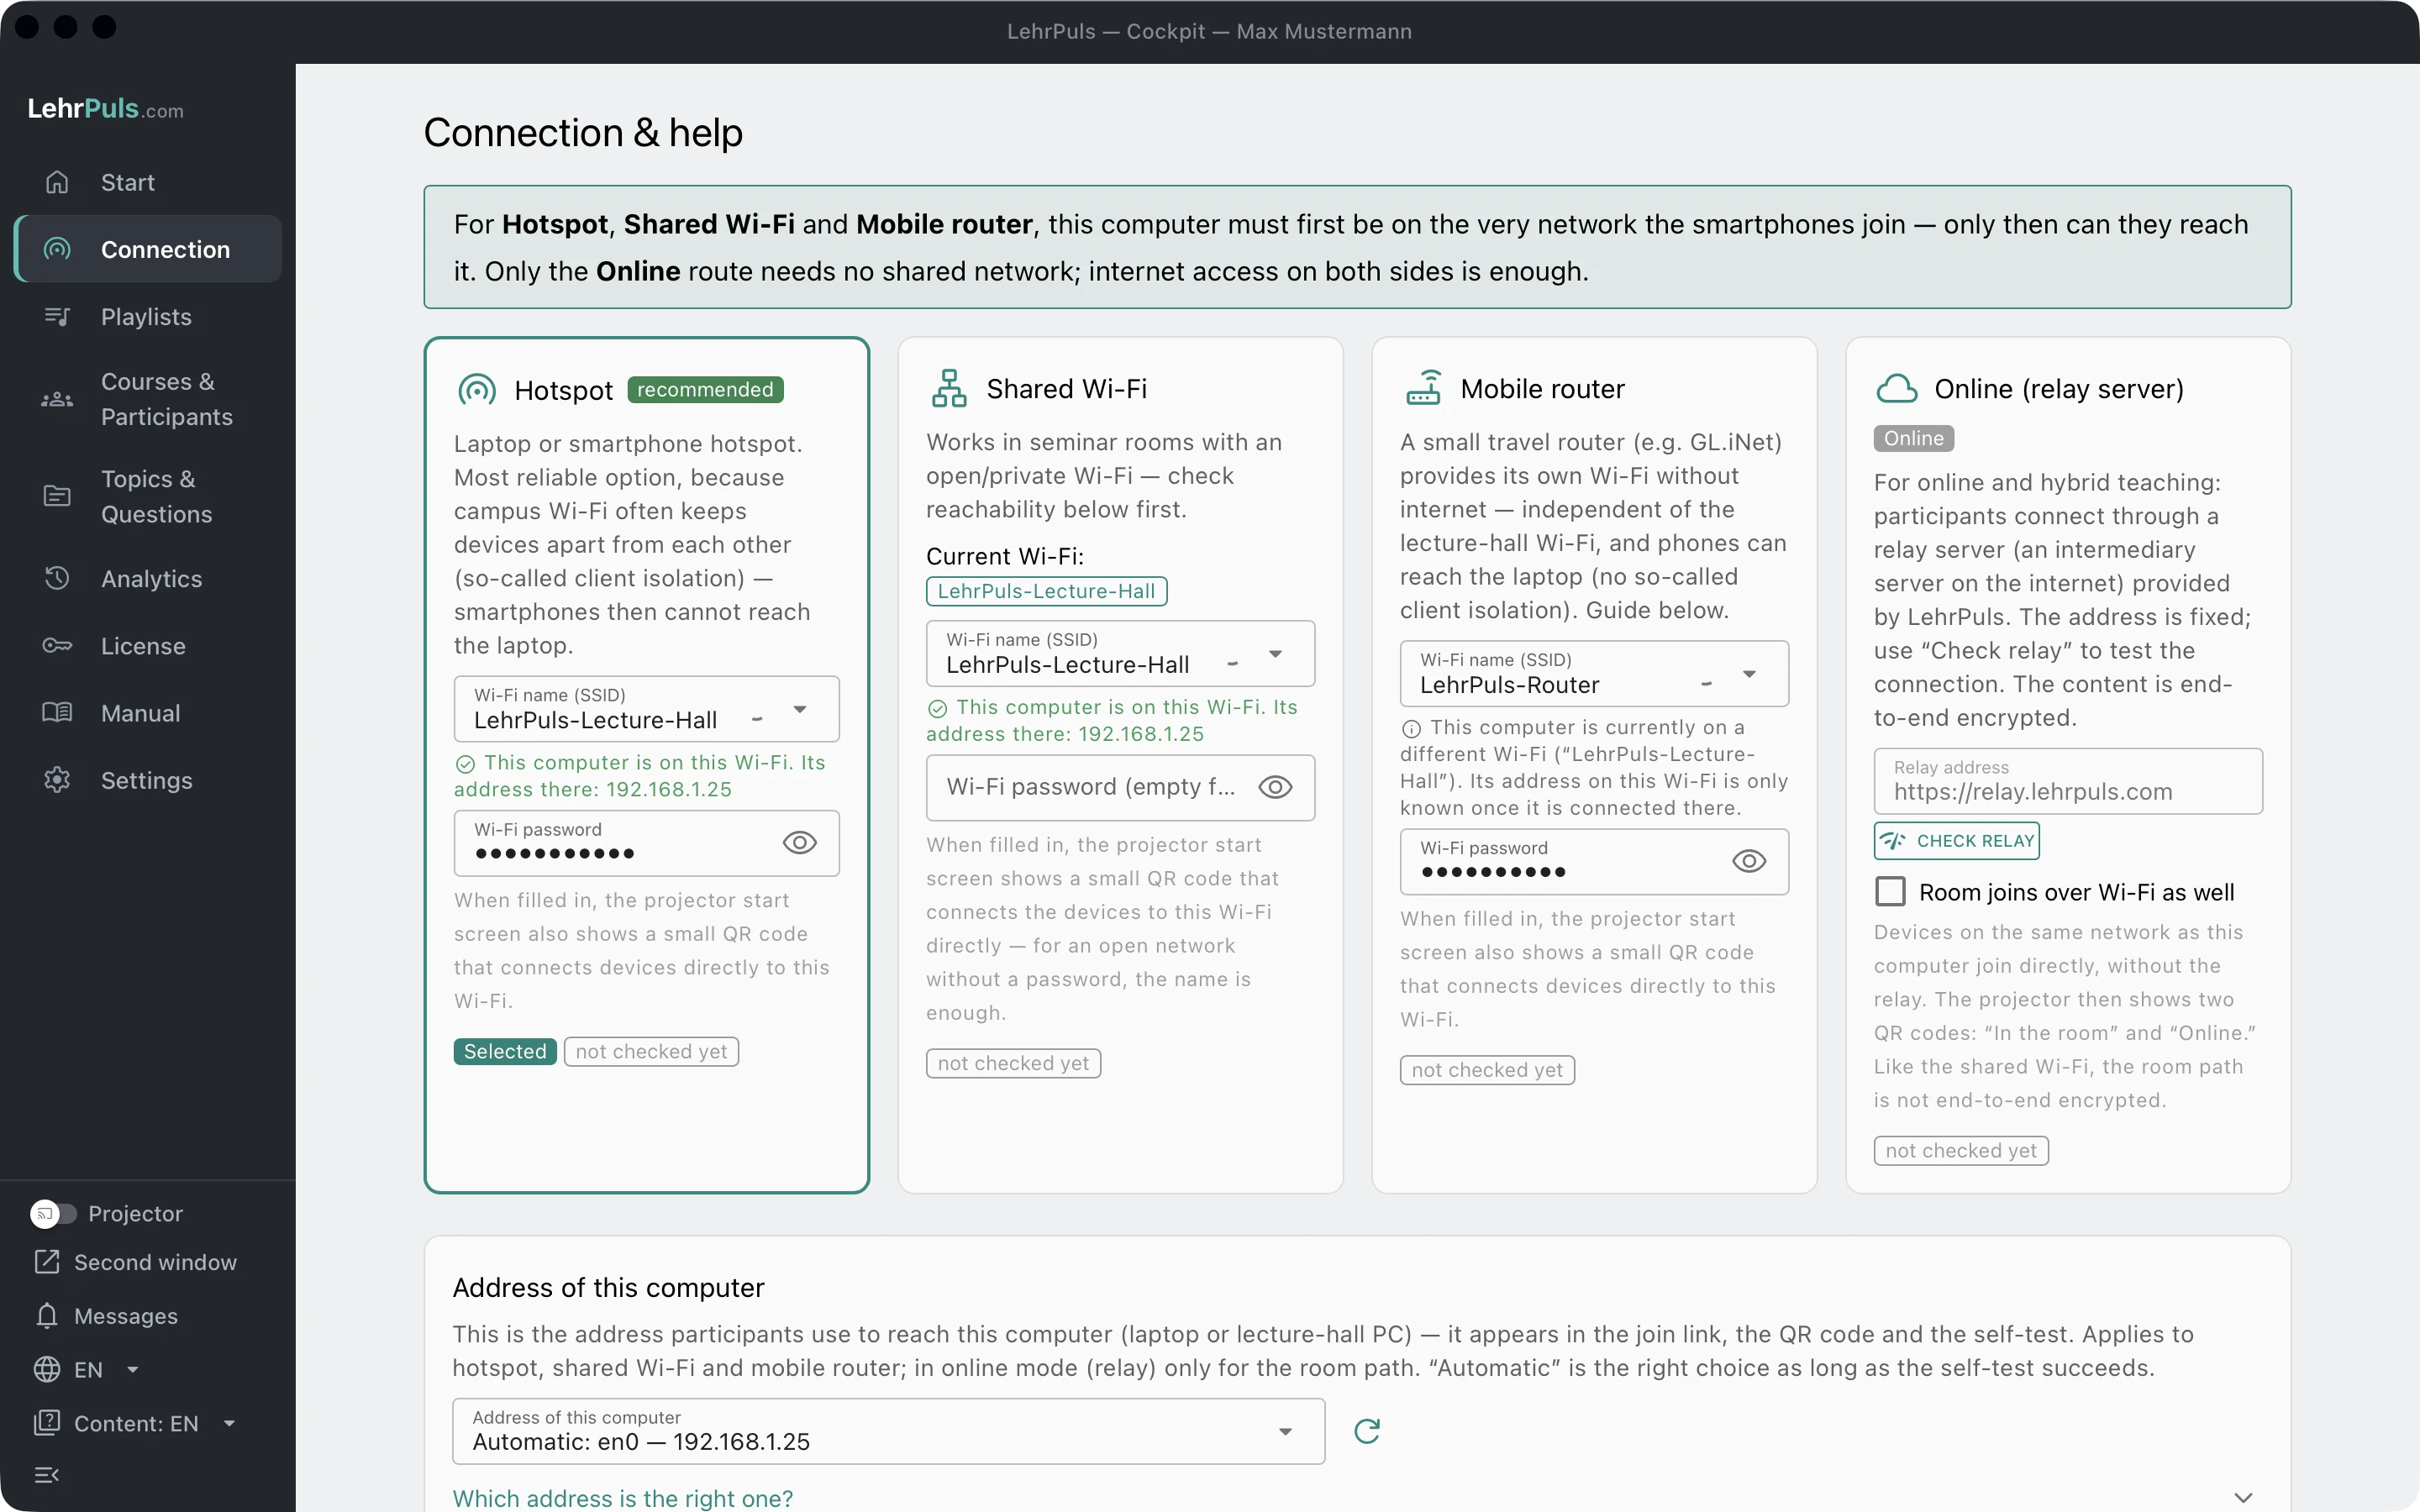Reveal the Mobile router Wi-Fi password
Image resolution: width=2420 pixels, height=1512 pixels.
tap(1749, 861)
